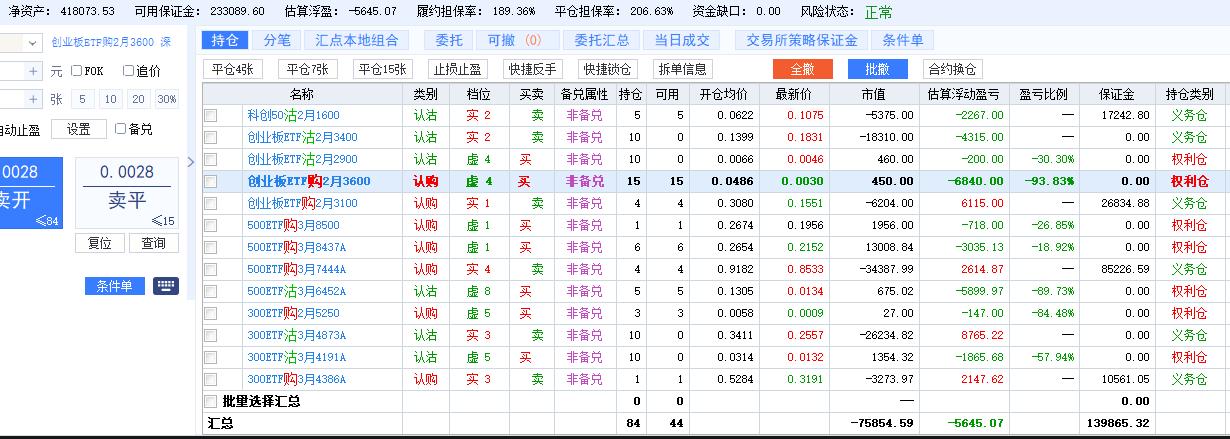
Task: Click the plus stepper beside 元
Action: point(33,71)
